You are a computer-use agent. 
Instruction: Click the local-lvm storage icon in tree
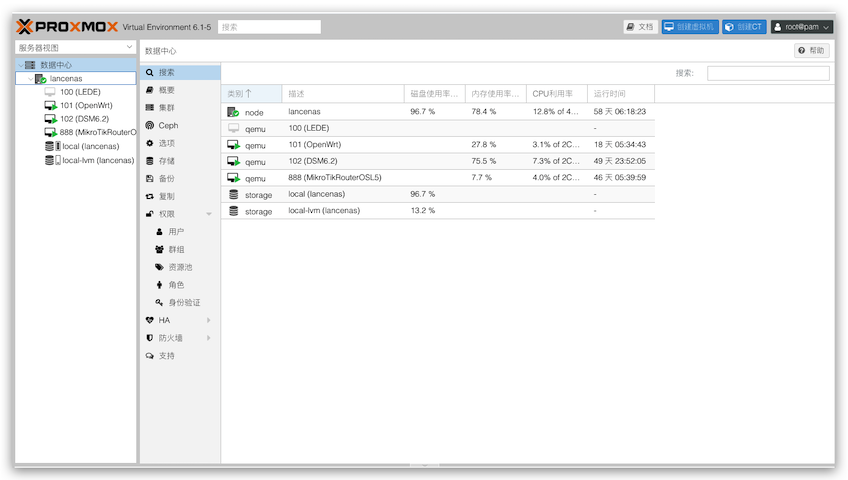click(x=52, y=159)
